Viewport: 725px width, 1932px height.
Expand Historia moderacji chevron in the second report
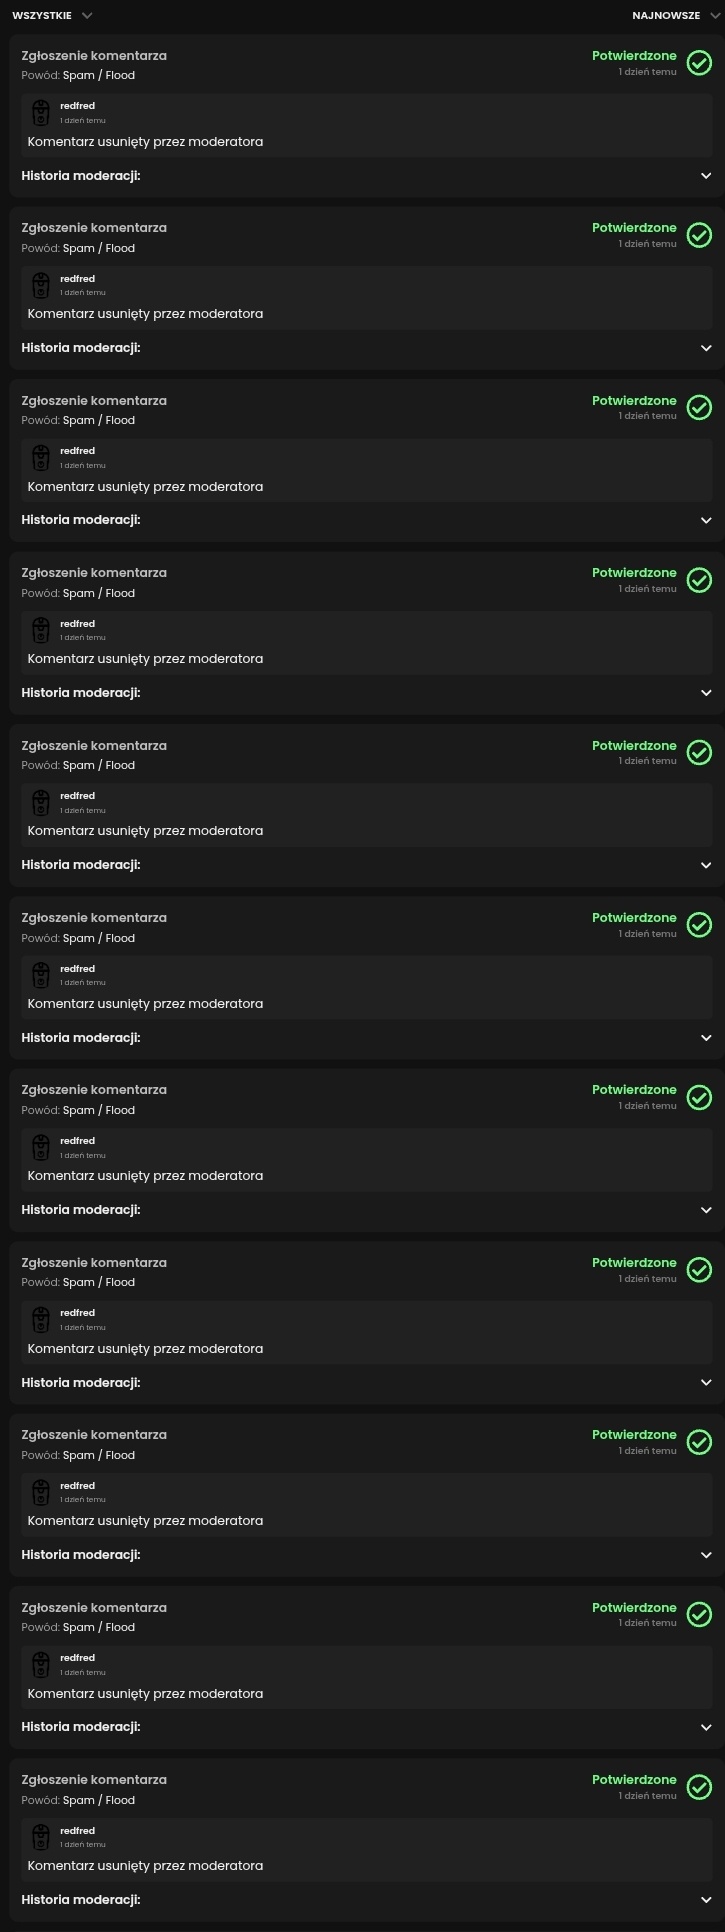(x=706, y=348)
